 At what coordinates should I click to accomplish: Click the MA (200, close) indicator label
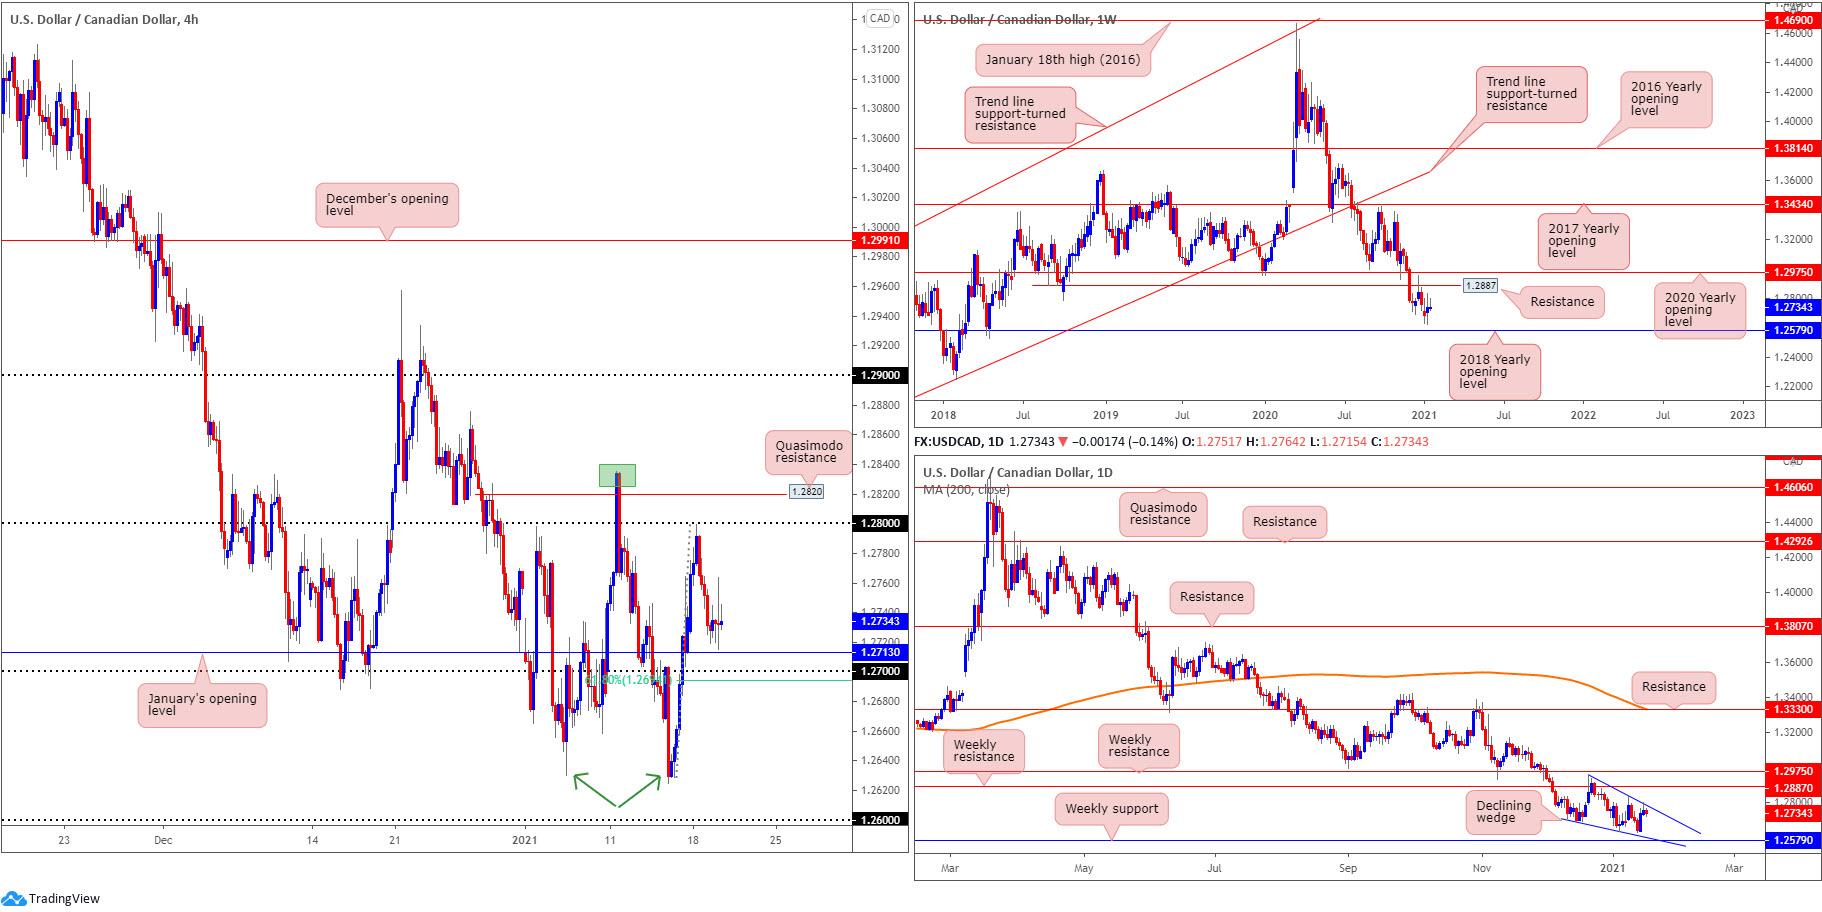point(966,490)
